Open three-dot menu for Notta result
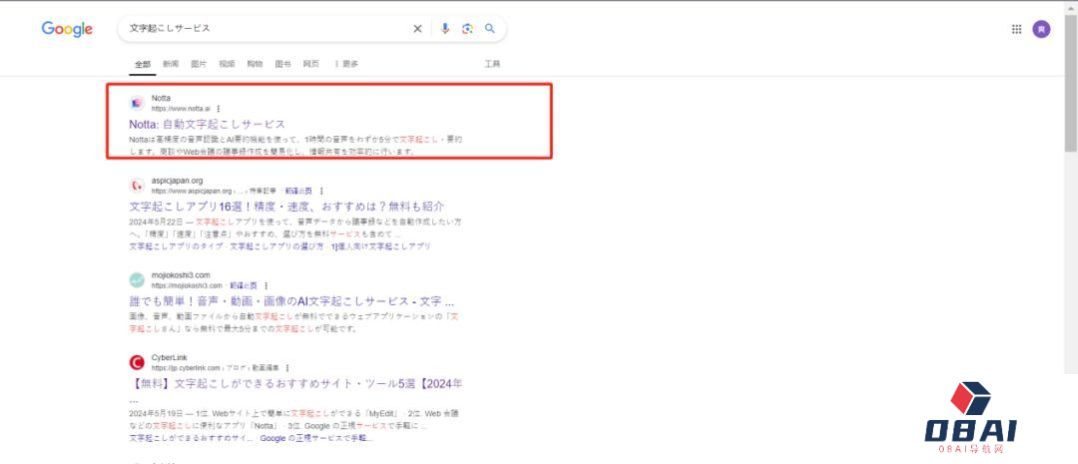 [x=219, y=109]
